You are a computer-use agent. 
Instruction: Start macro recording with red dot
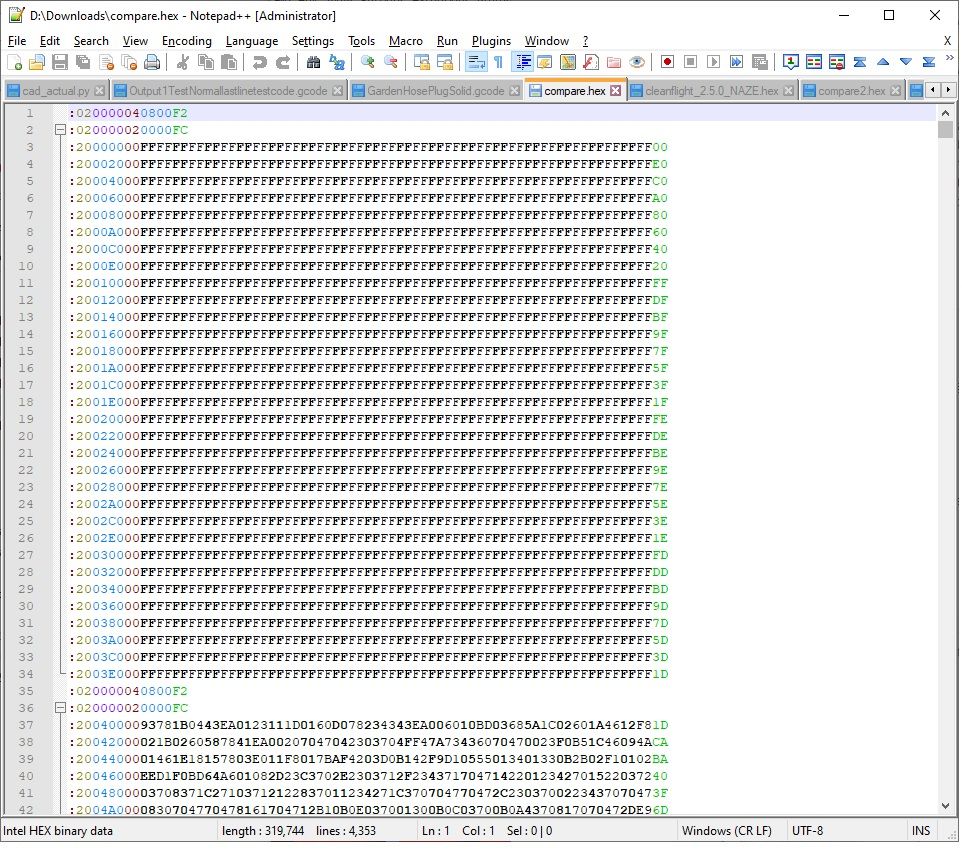(668, 62)
